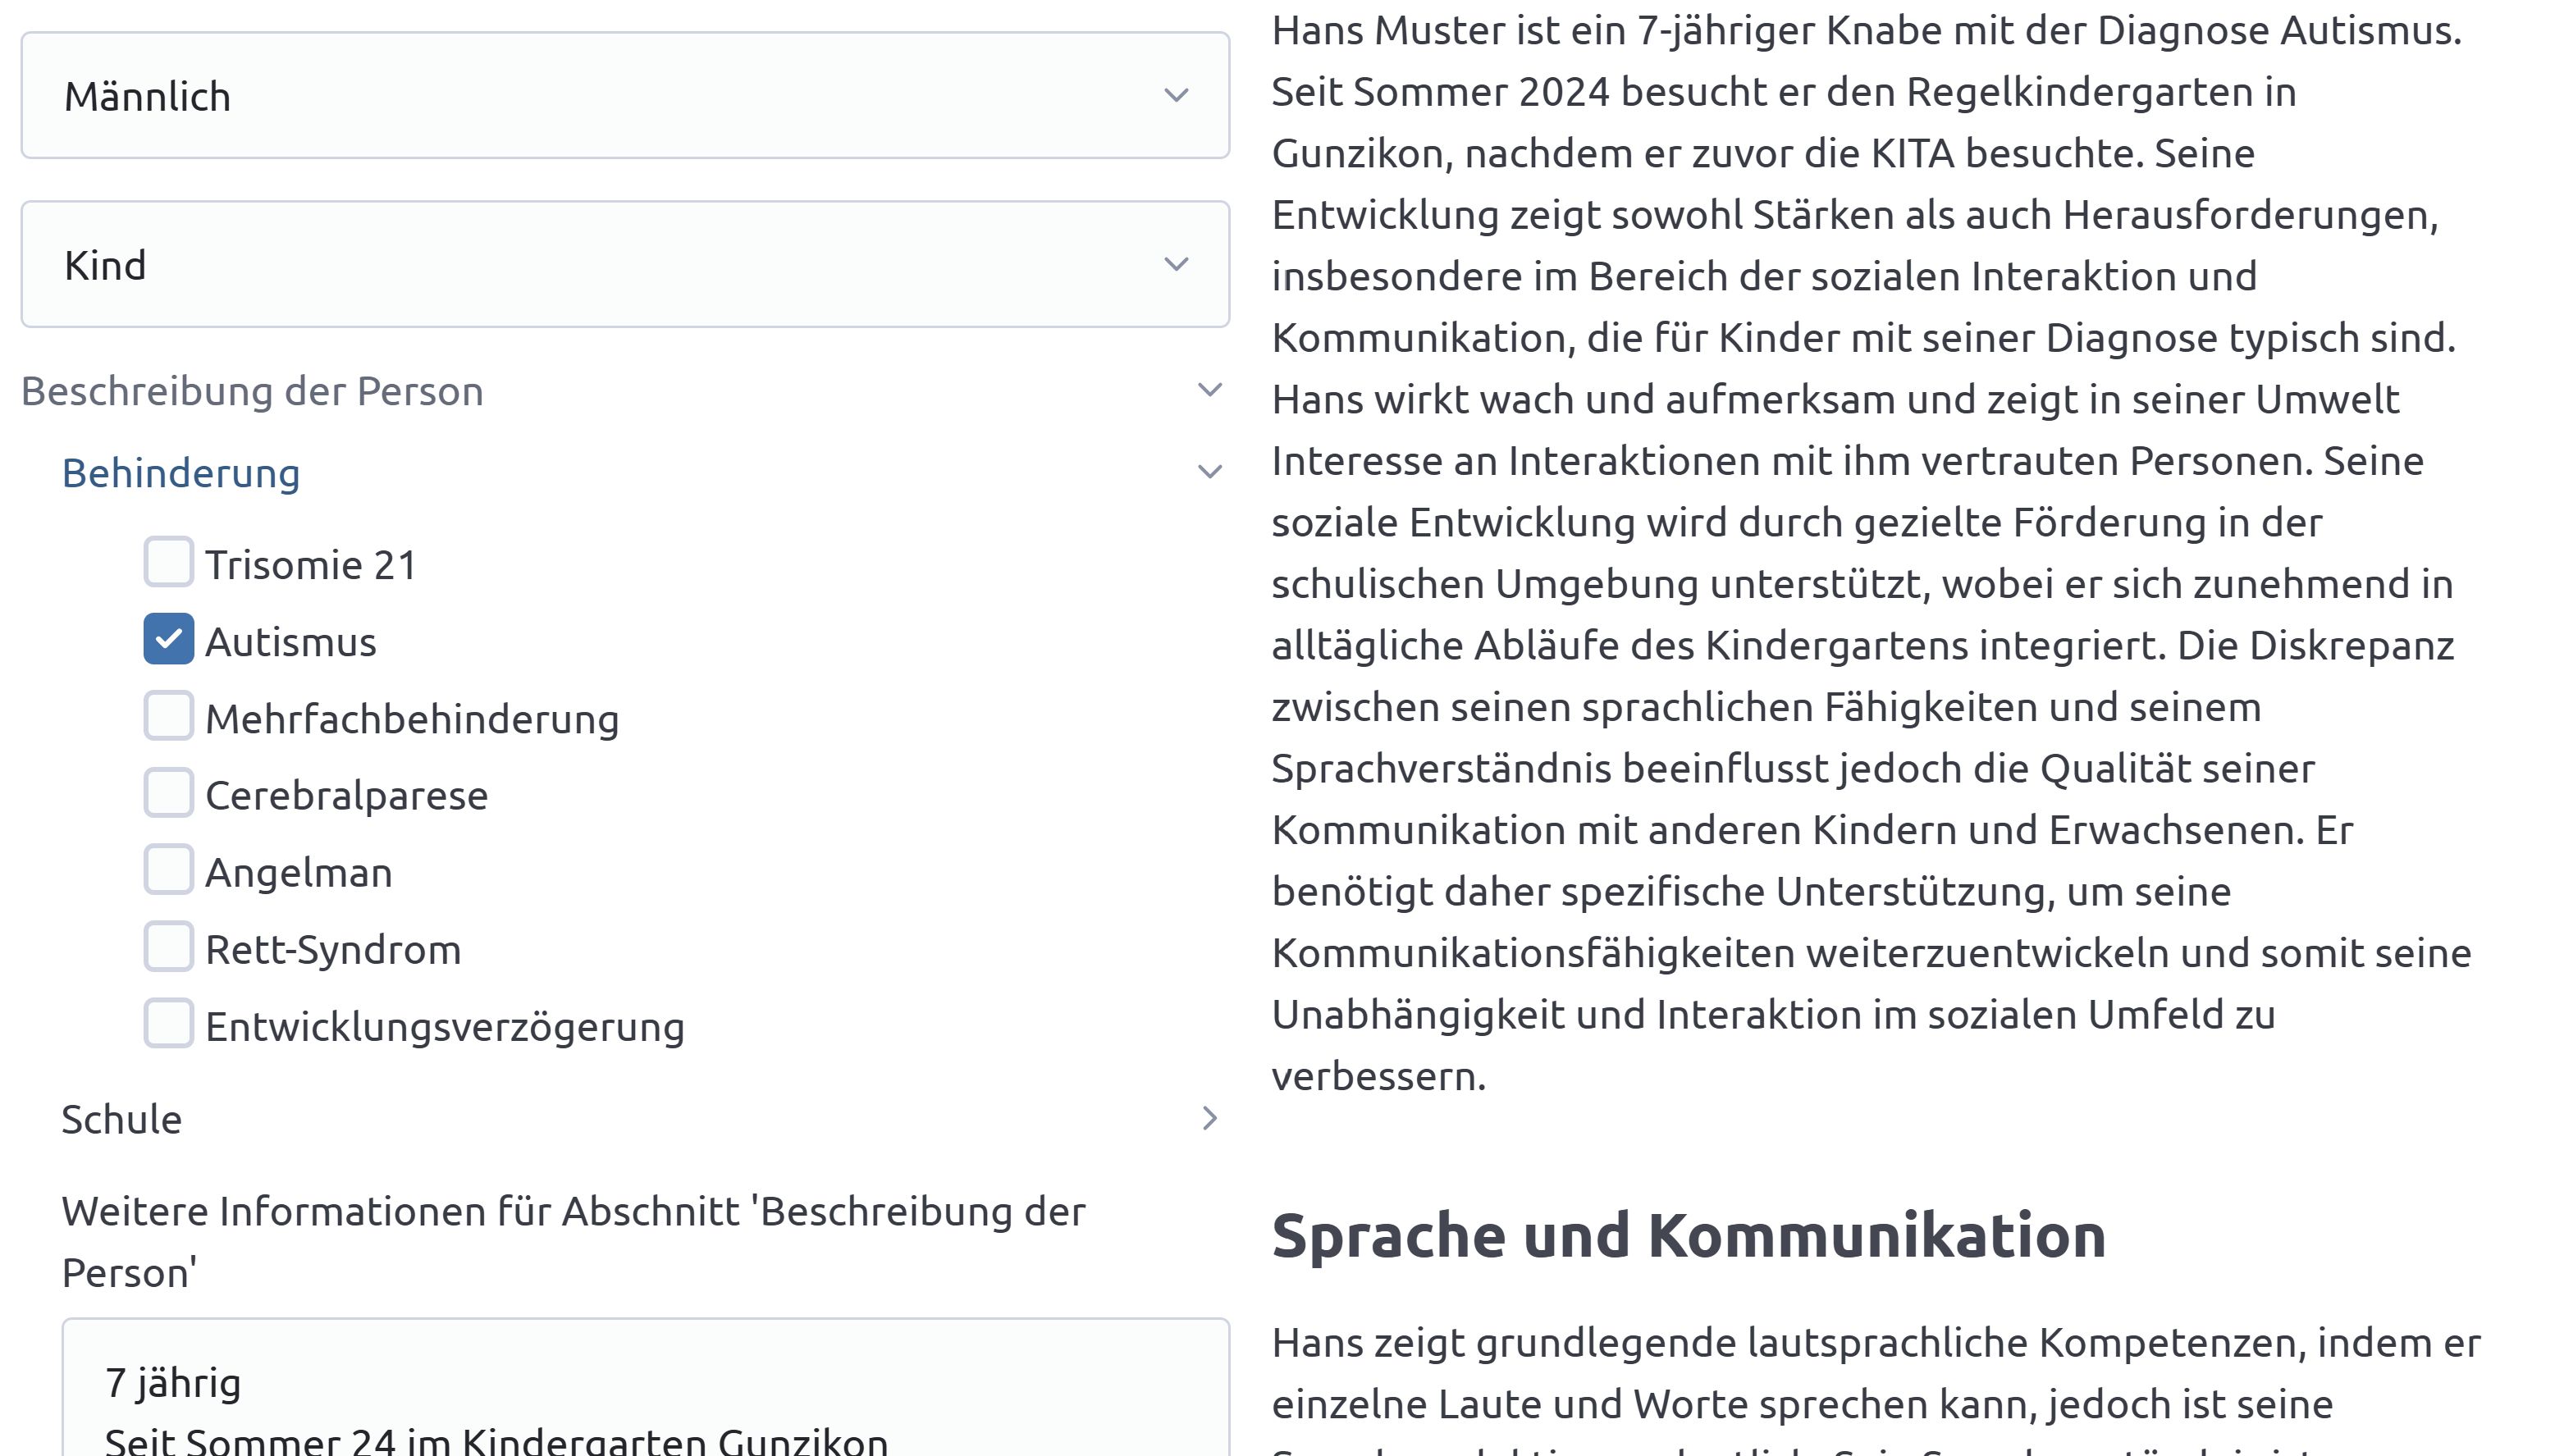Image resolution: width=2564 pixels, height=1456 pixels.
Task: Check the Rett-Syndrom checkbox
Action: pos(168,947)
